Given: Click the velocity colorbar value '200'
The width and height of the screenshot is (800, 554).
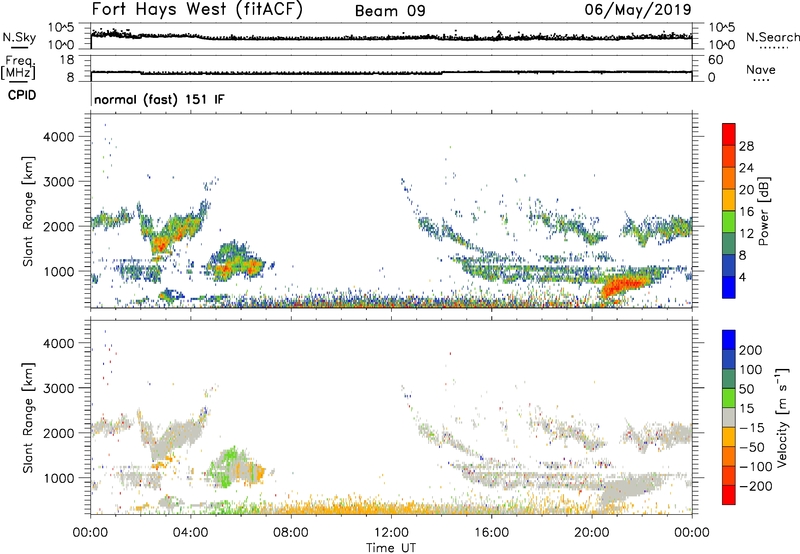Looking at the screenshot, I should point(751,350).
